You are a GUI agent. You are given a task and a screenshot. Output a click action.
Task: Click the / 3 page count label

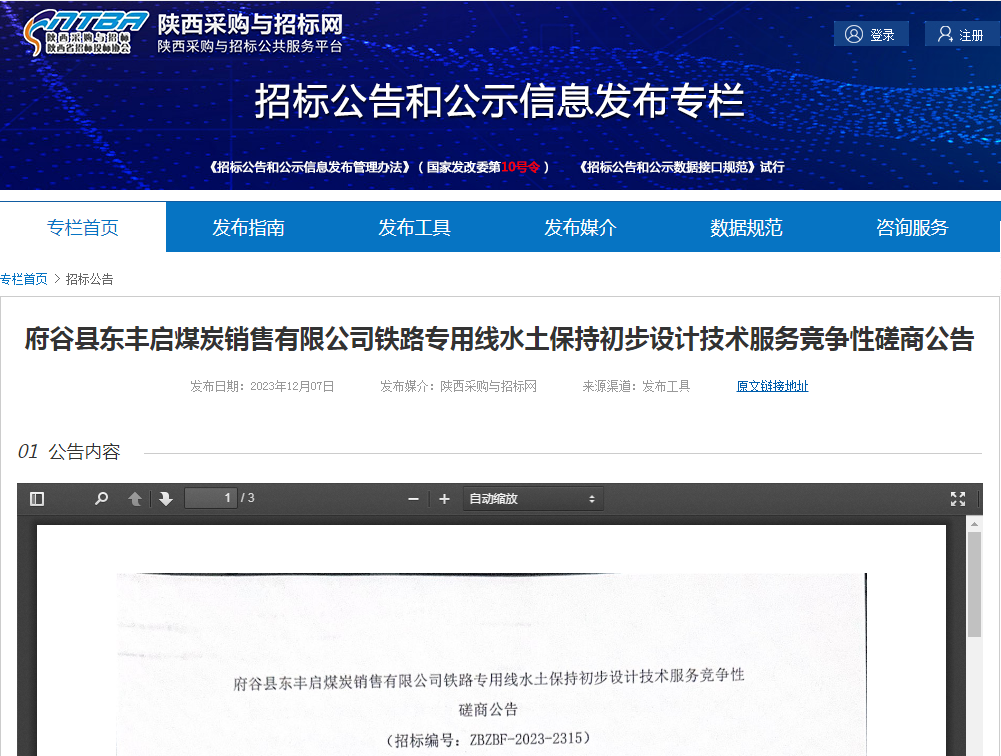click(248, 498)
